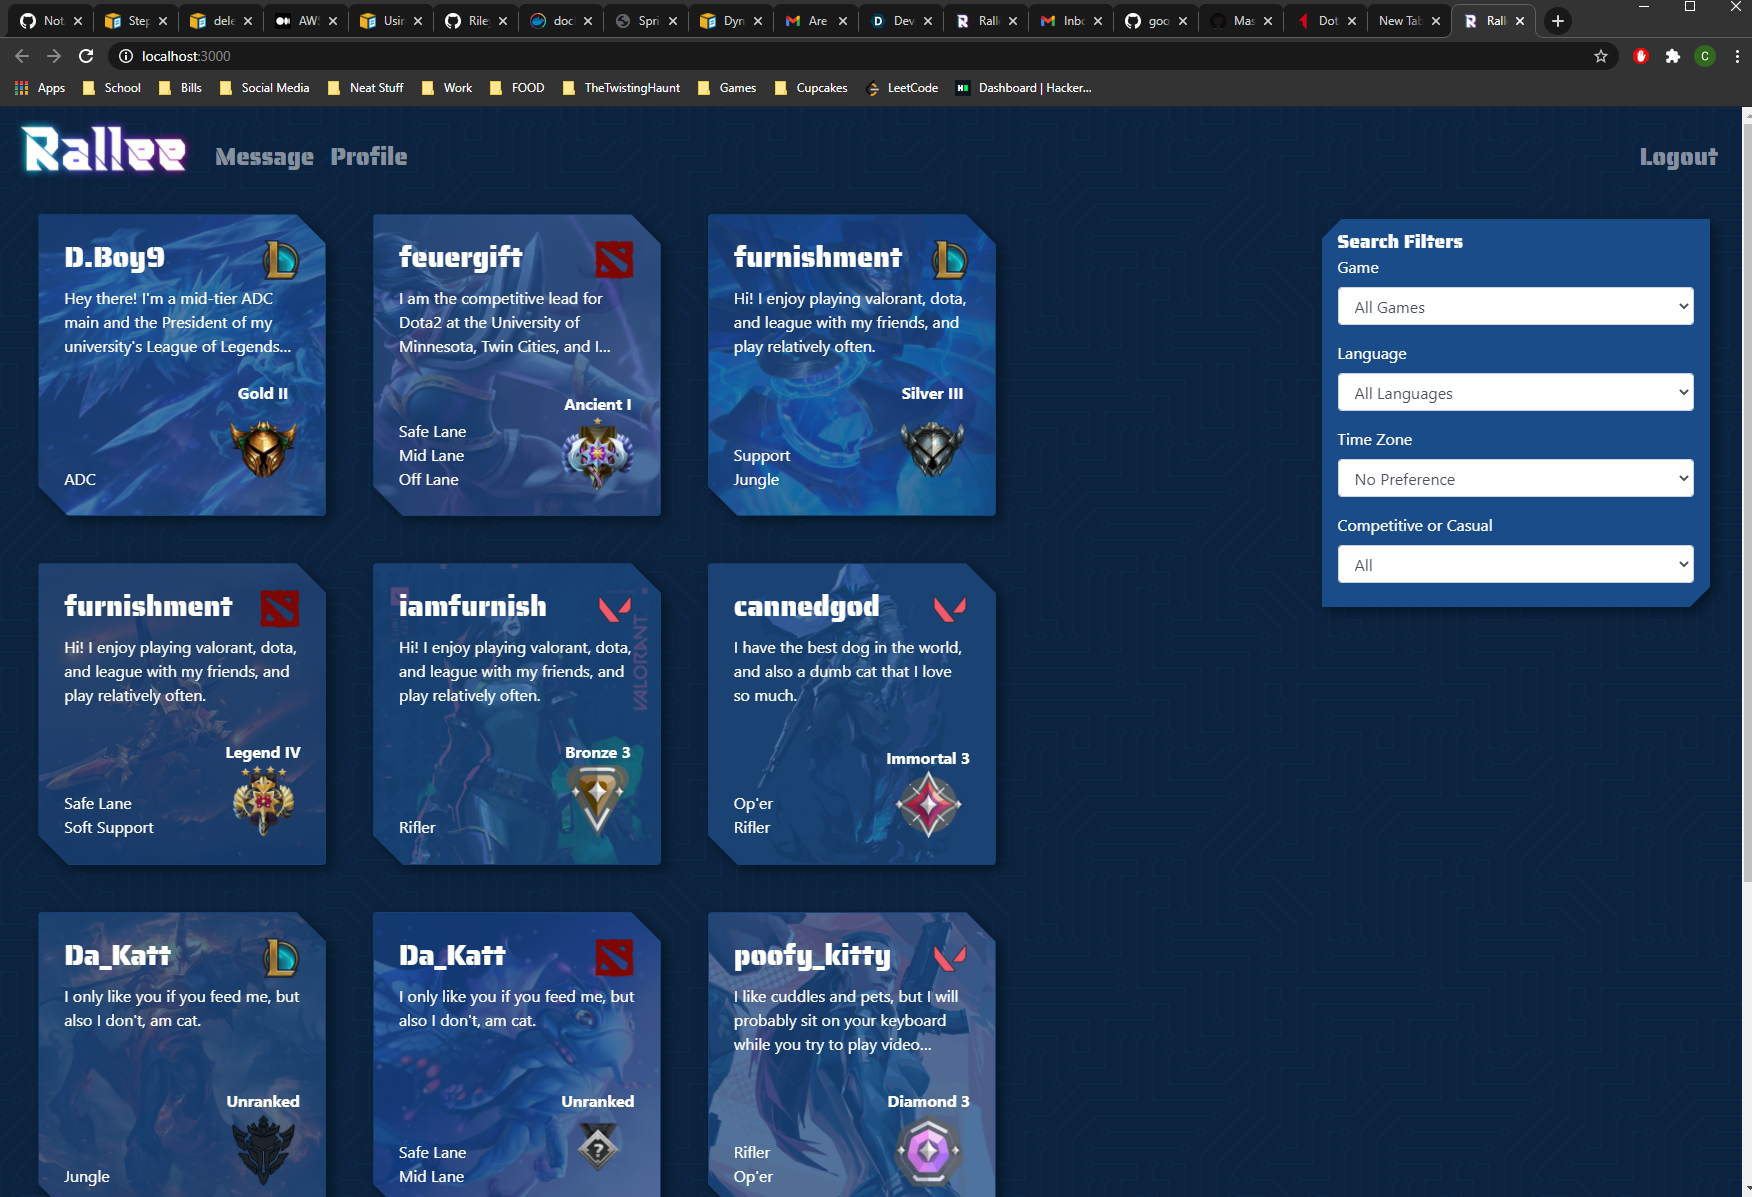
Task: Click the Unranked question-mark badge on Da_Katt's Dota card
Action: coord(598,1147)
